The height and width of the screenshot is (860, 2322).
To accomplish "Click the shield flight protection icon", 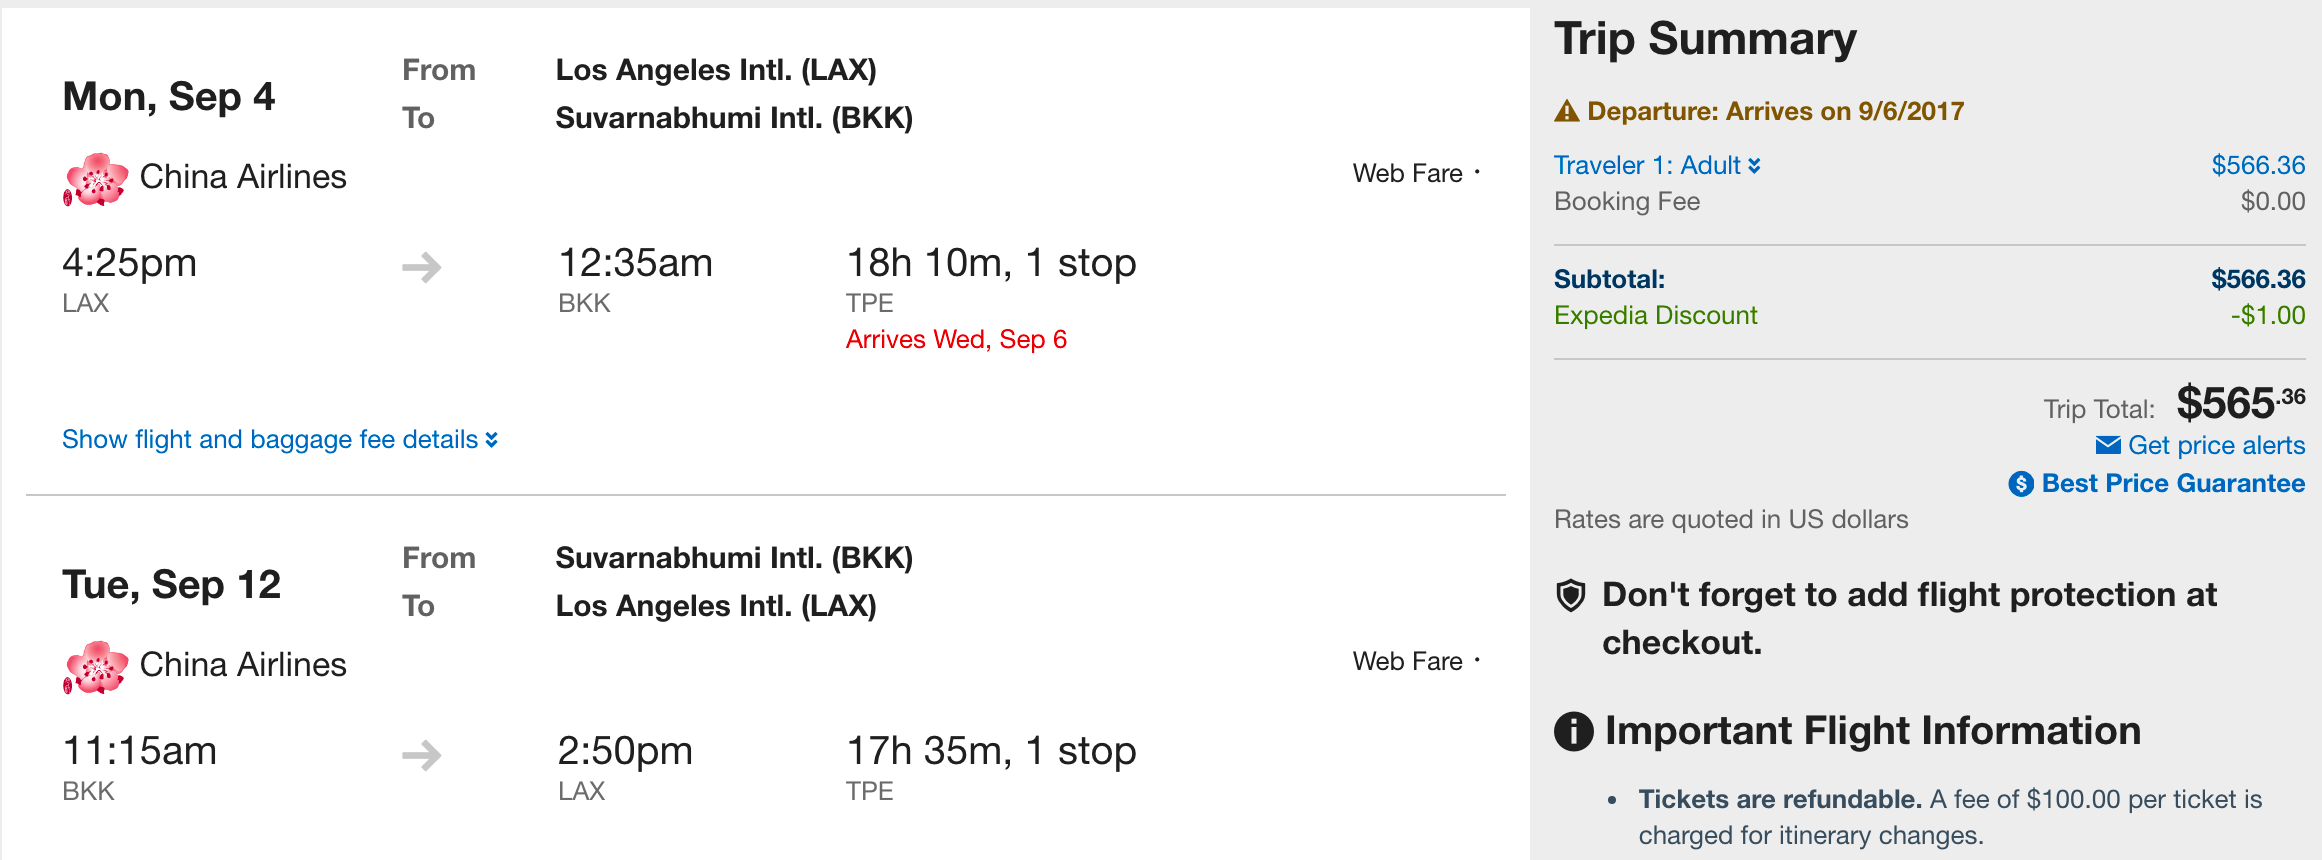I will 1571,596.
